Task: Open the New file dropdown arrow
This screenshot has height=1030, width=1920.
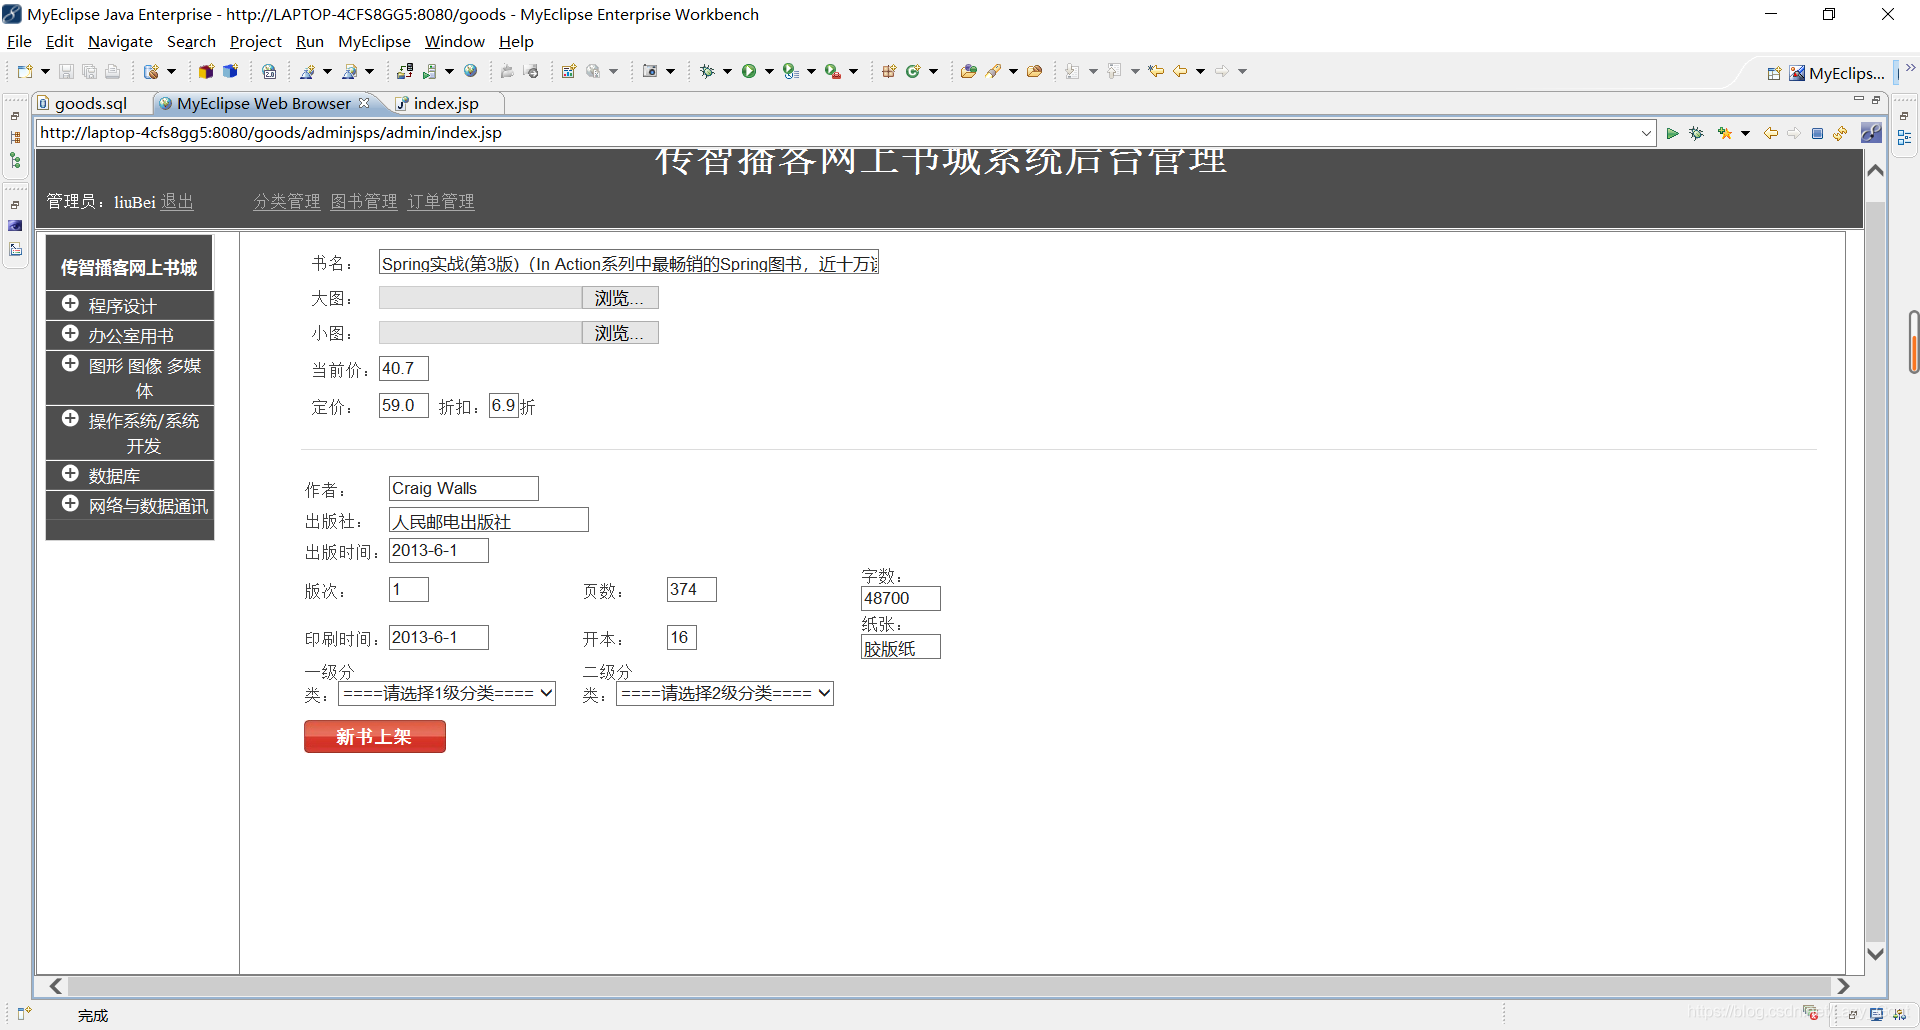Action: coord(45,72)
